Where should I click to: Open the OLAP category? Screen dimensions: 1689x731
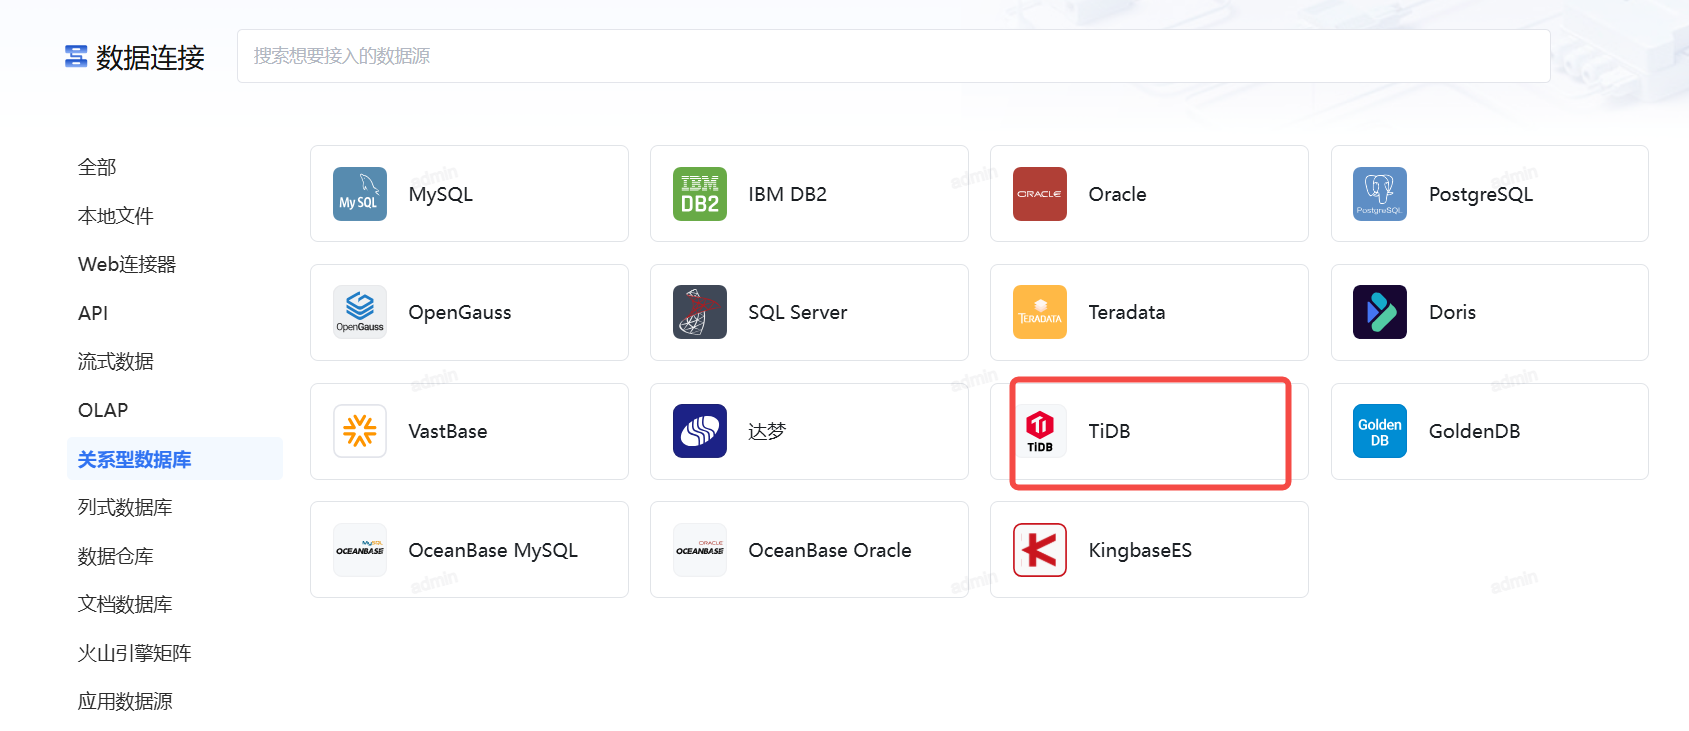click(x=103, y=410)
